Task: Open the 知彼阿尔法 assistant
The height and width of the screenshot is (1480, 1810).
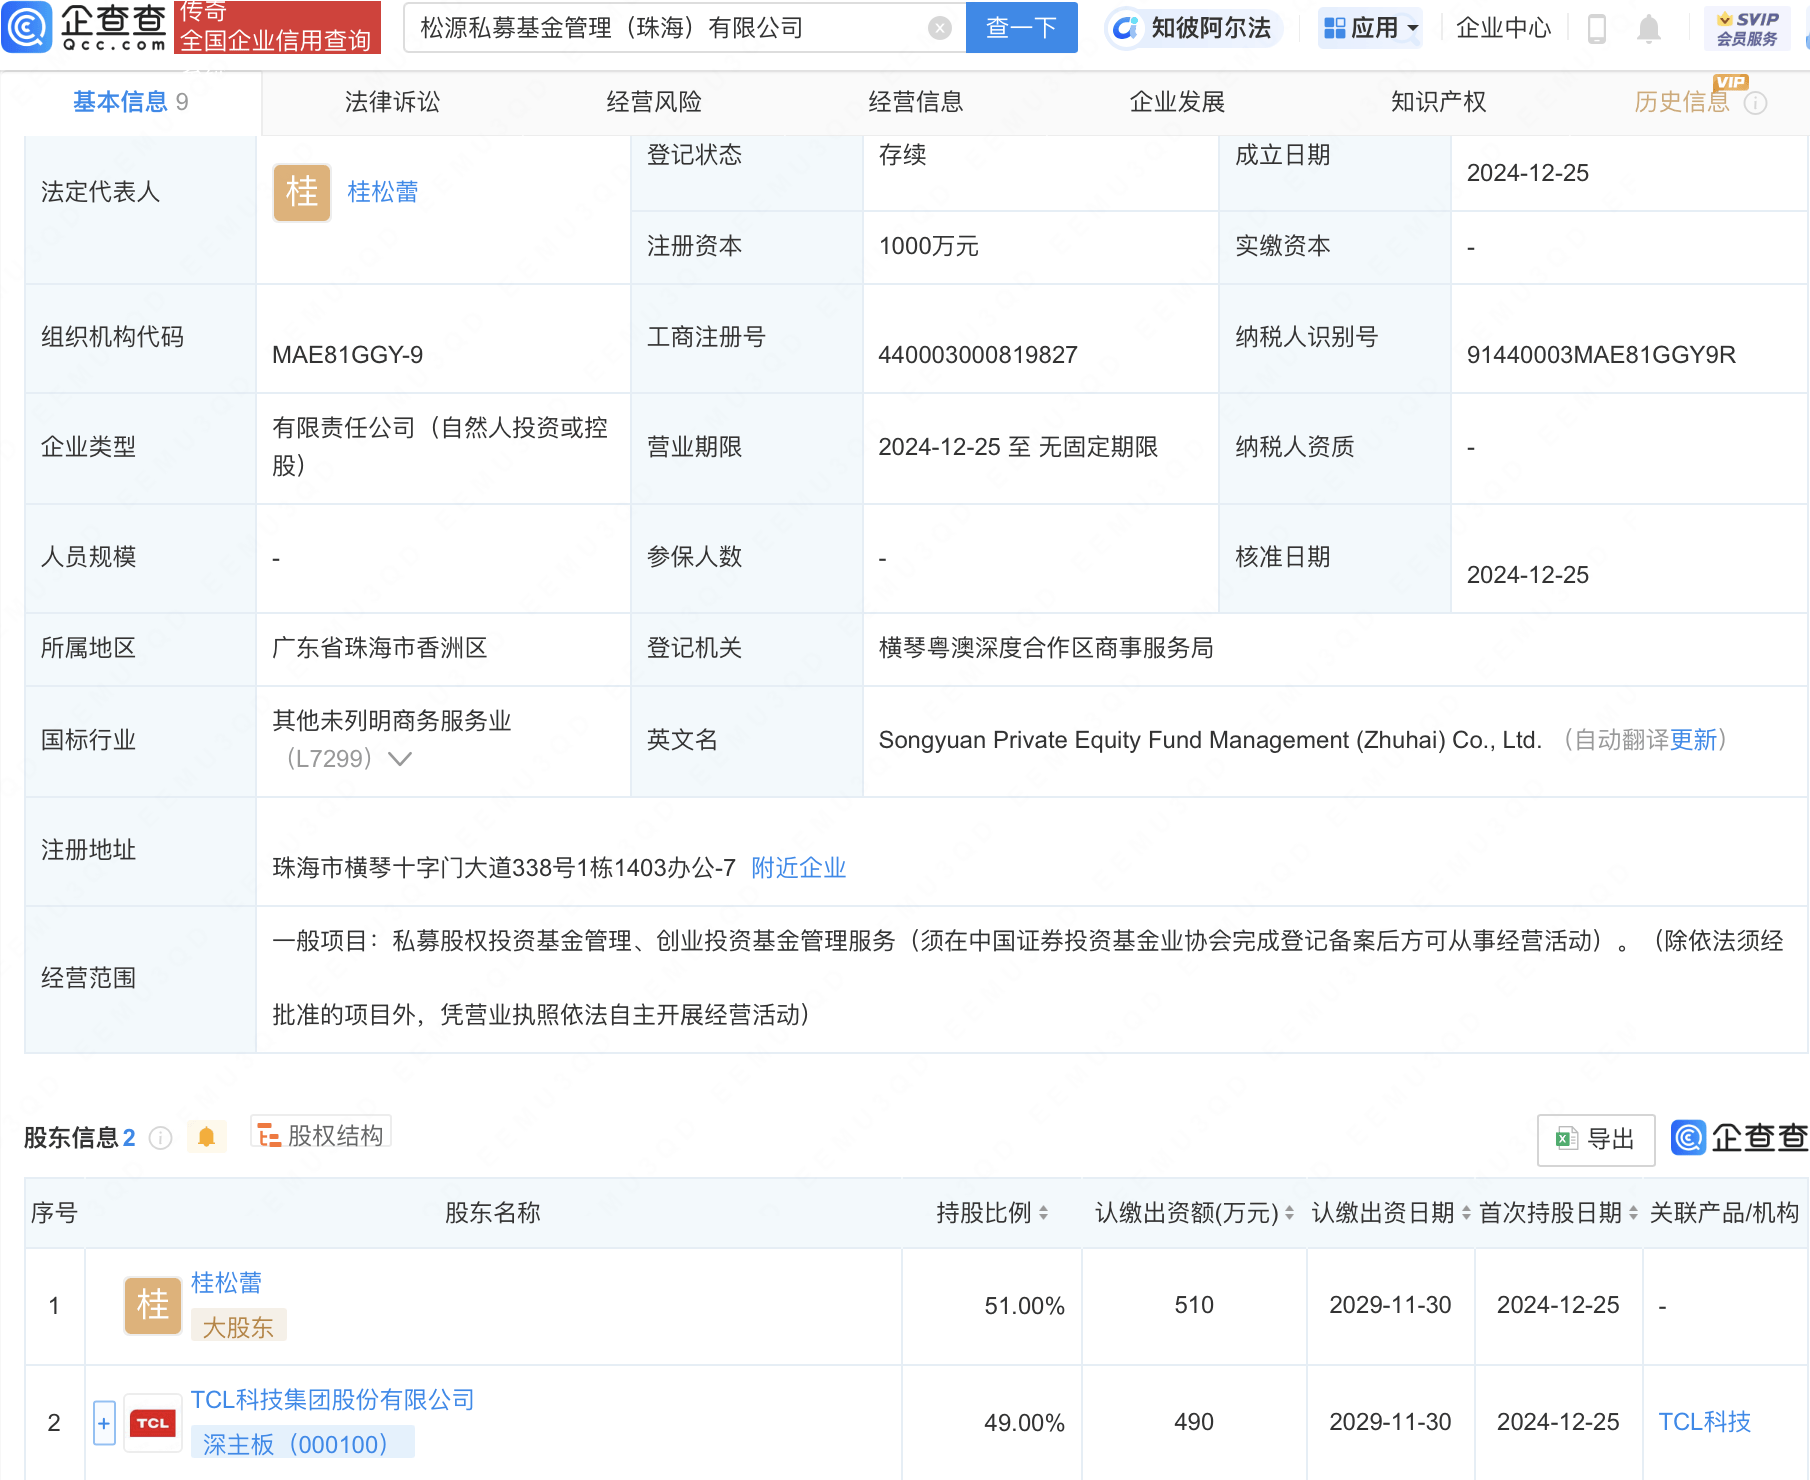Action: click(1194, 28)
